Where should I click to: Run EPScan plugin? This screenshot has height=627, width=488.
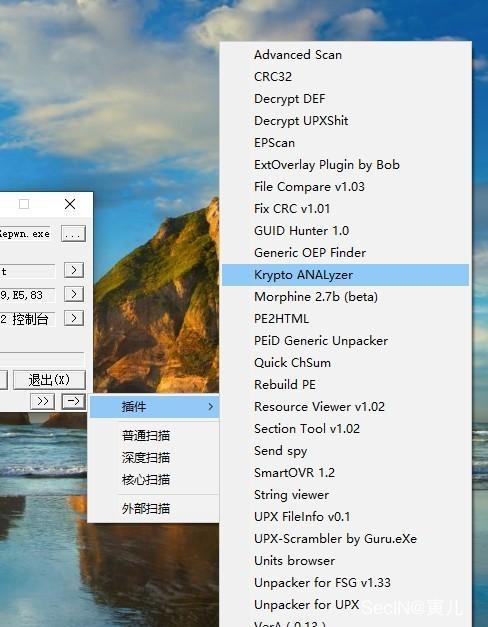click(x=345, y=143)
